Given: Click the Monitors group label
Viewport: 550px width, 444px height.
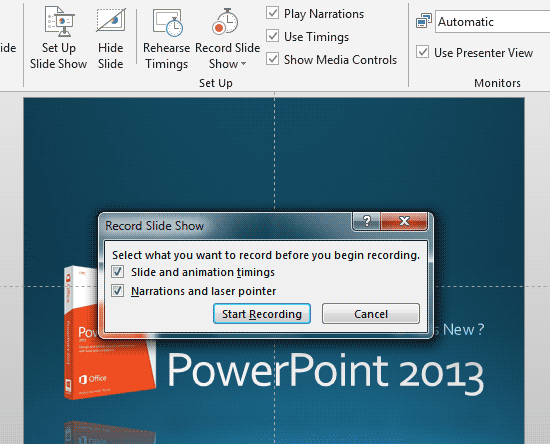Looking at the screenshot, I should coord(497,83).
